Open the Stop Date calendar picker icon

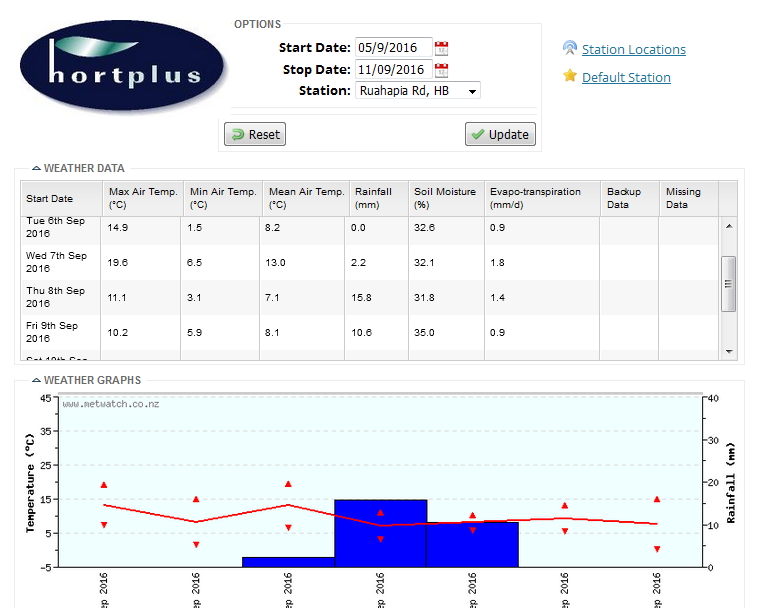(x=441, y=70)
